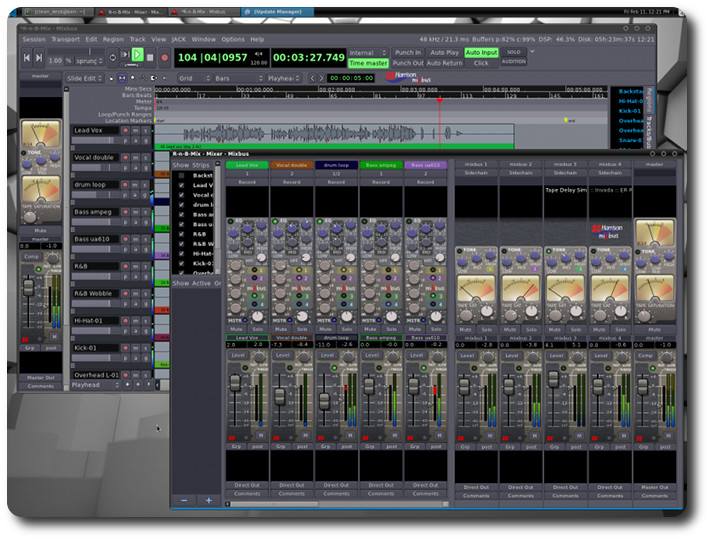Open route group 'g' button on Bass ampeg track
The width and height of the screenshot is (710, 540).
(146, 222)
